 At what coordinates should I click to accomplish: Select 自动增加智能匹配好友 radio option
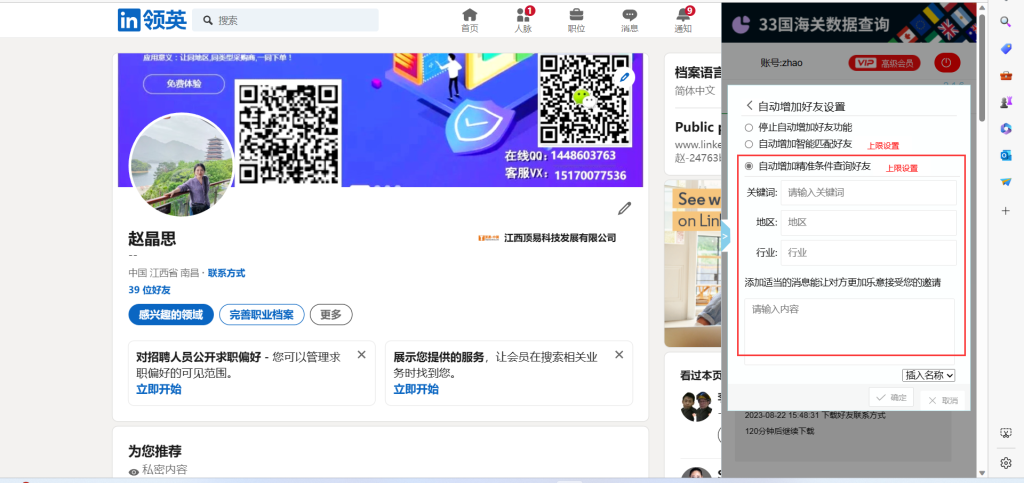click(749, 144)
